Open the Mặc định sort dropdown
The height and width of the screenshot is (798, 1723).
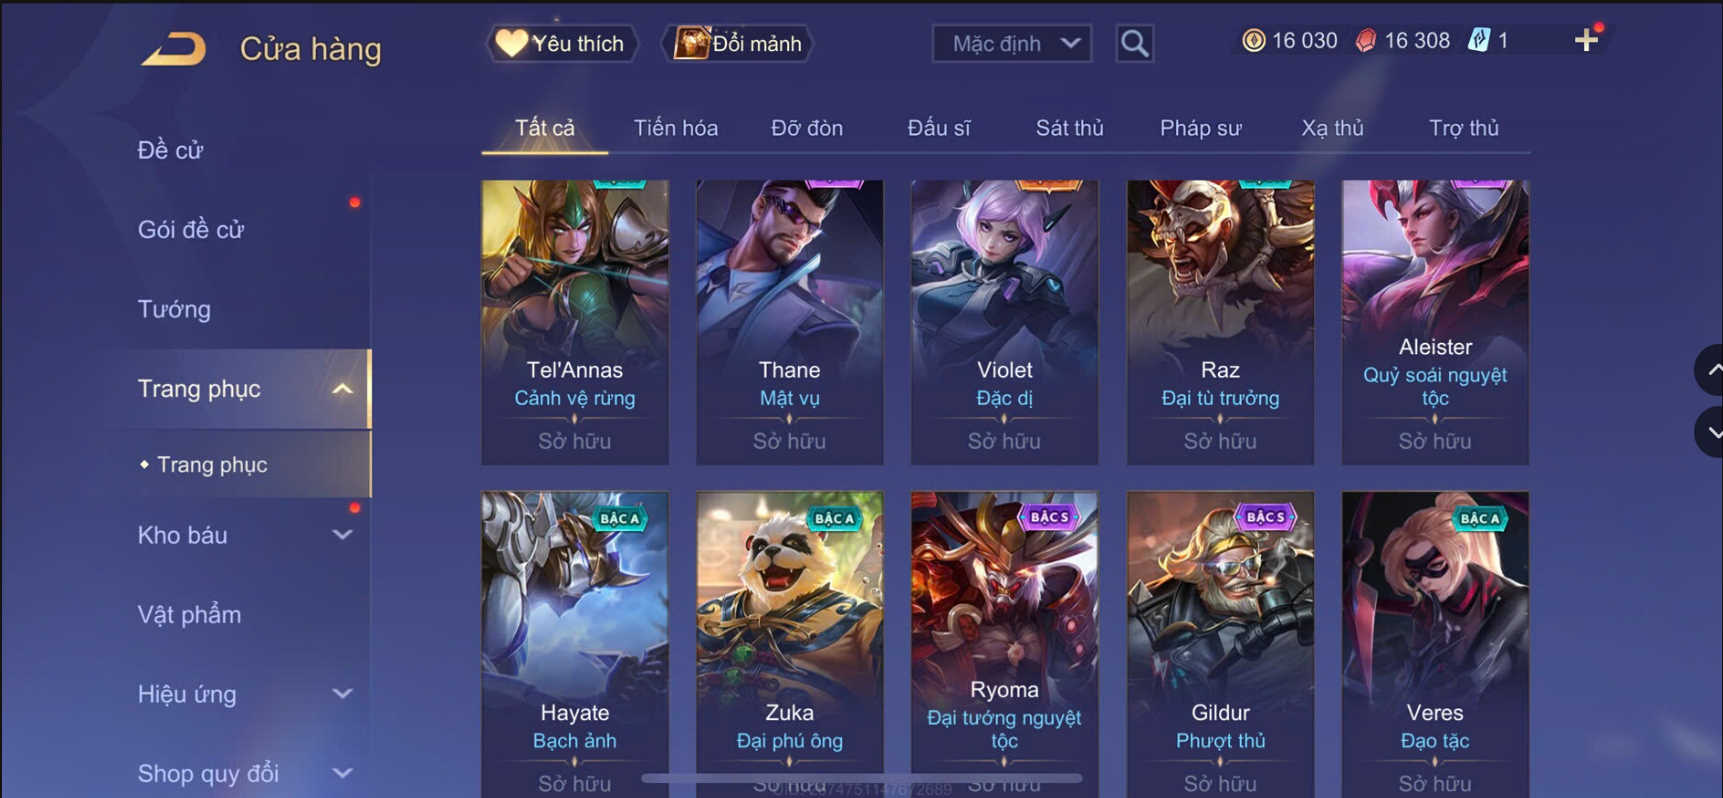pyautogui.click(x=1012, y=43)
